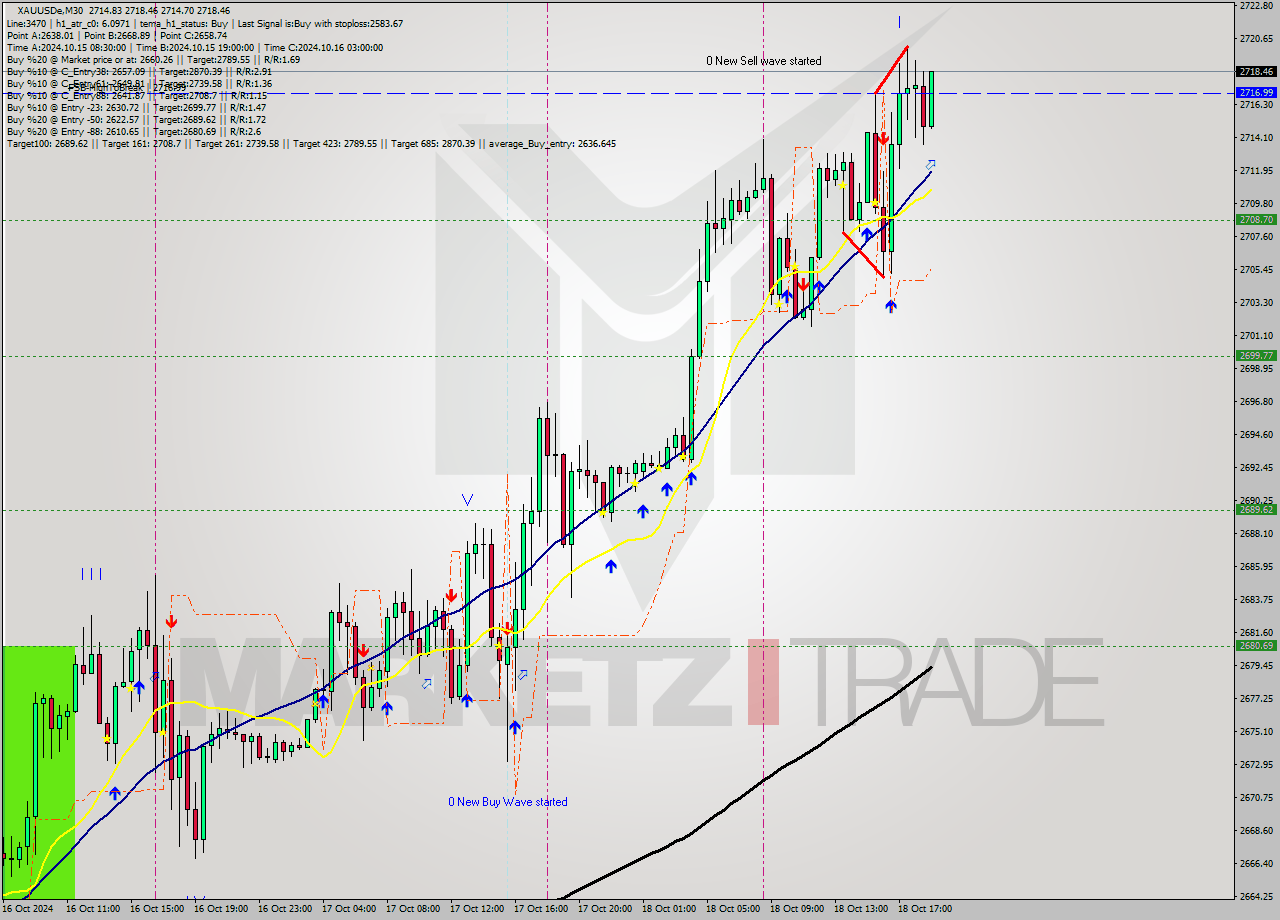The height and width of the screenshot is (920, 1280).
Task: Click the '17 Oct 12:00' time label
Action: click(x=477, y=909)
